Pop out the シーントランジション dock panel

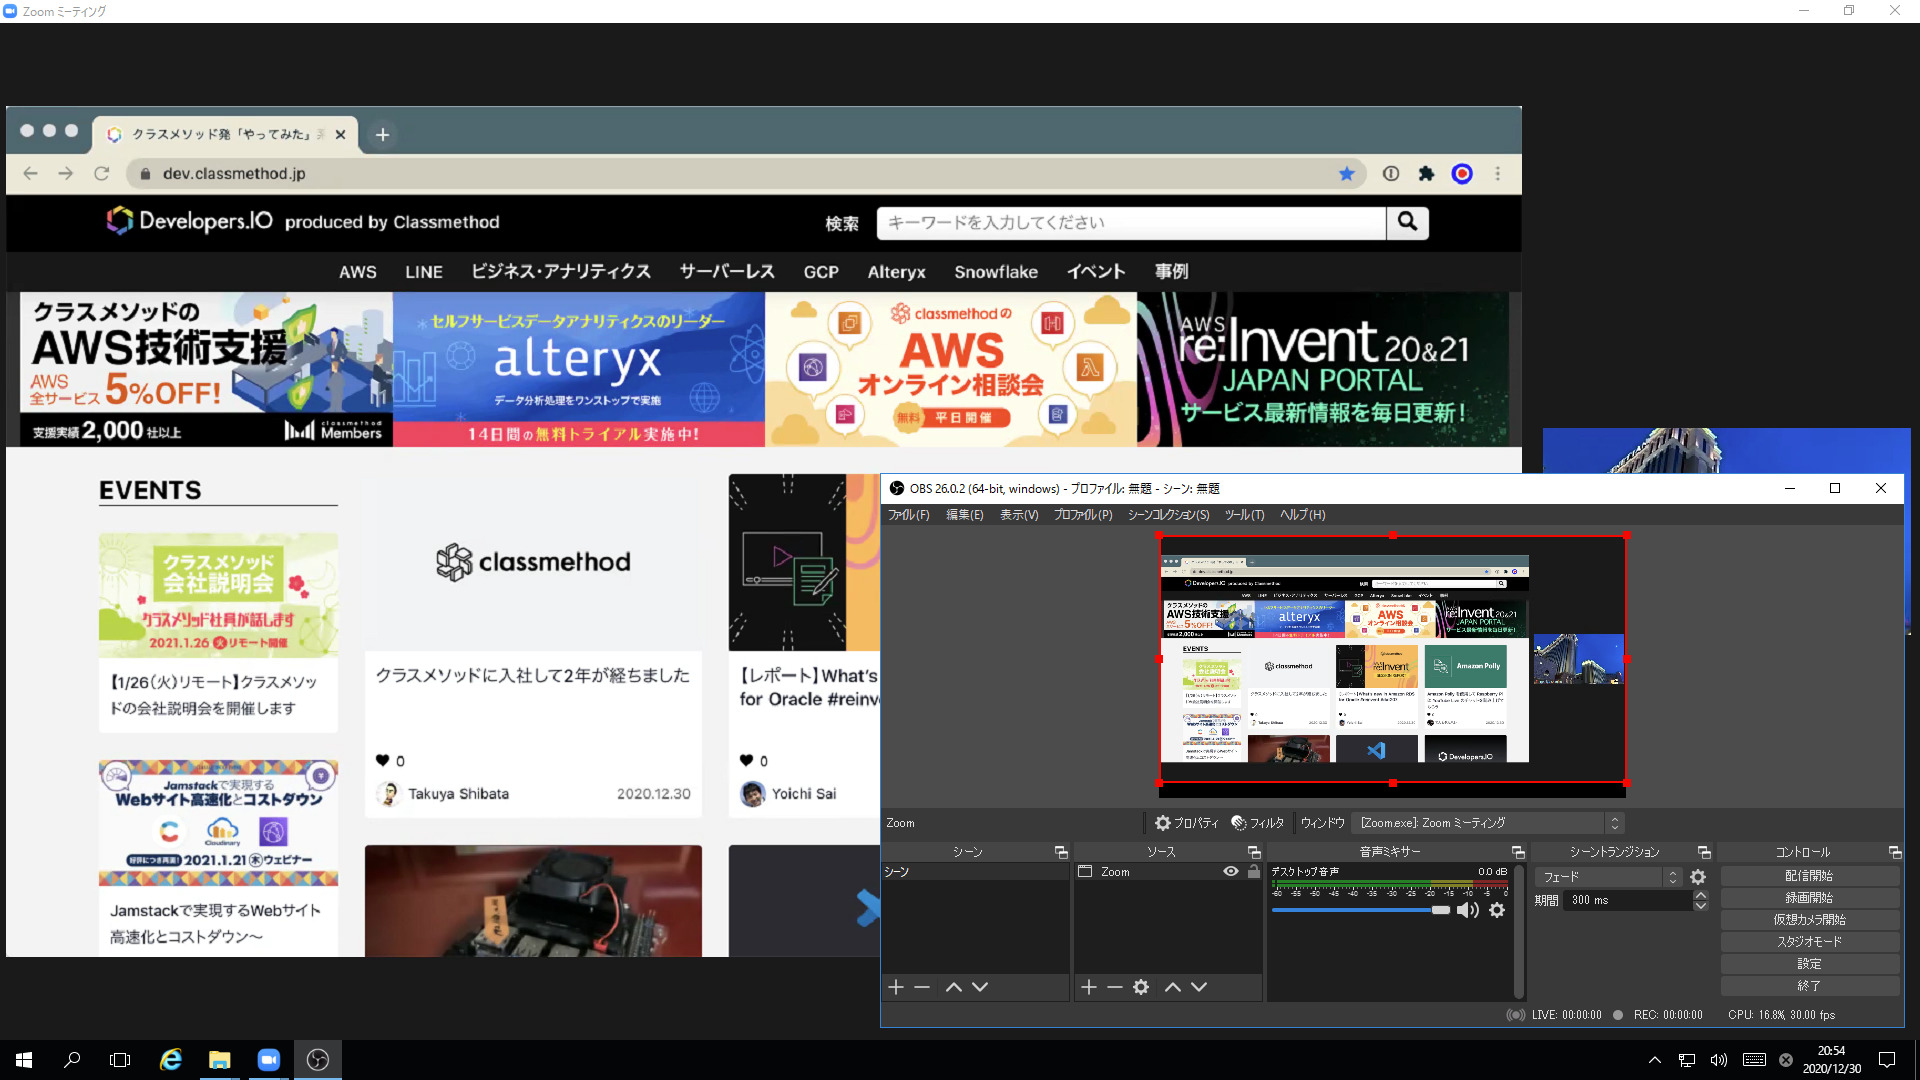click(1704, 852)
